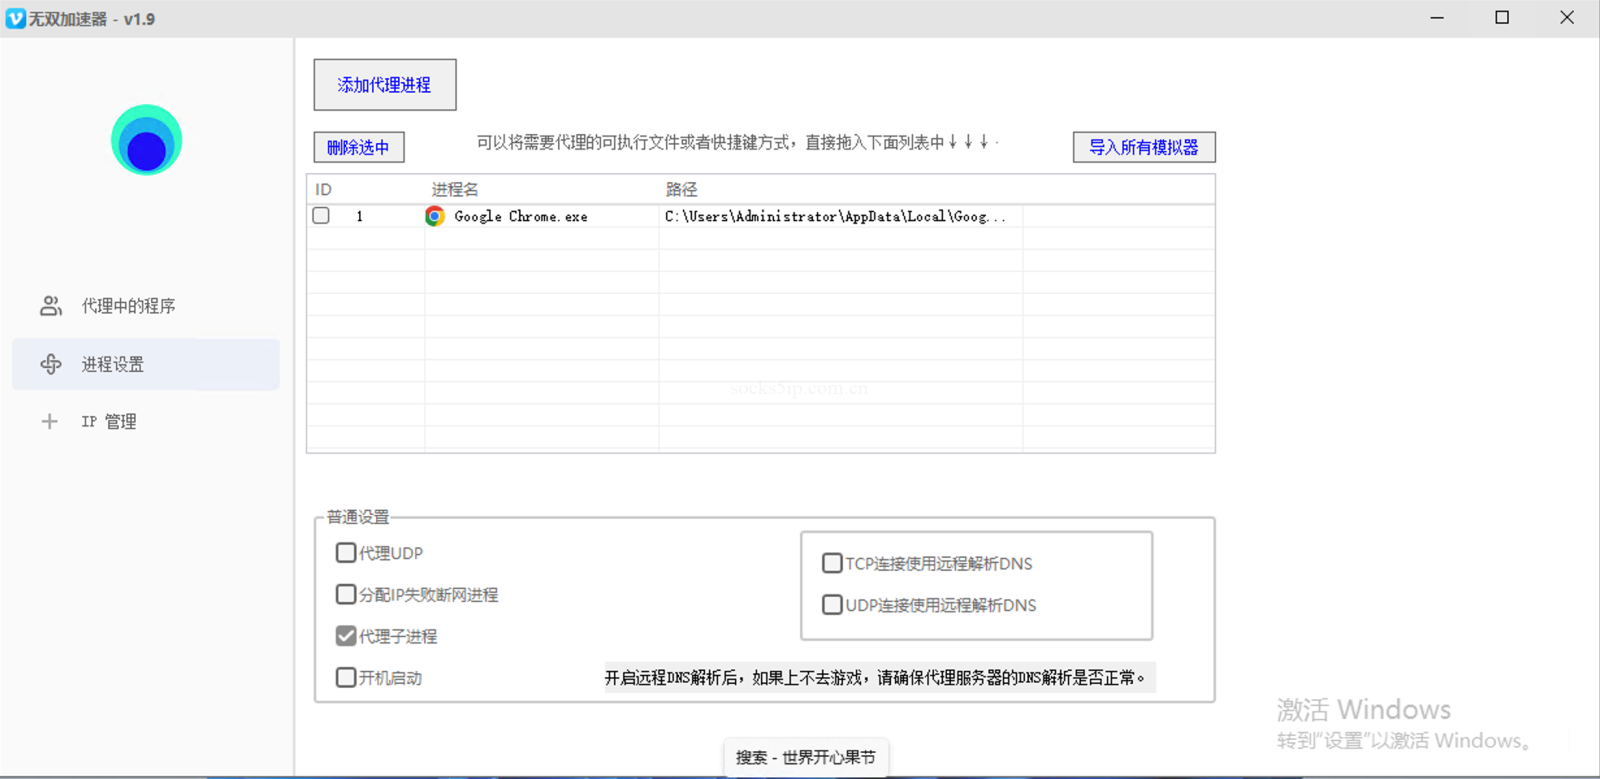Click the 进程名 column header
Image resolution: width=1600 pixels, height=779 pixels.
pyautogui.click(x=542, y=189)
